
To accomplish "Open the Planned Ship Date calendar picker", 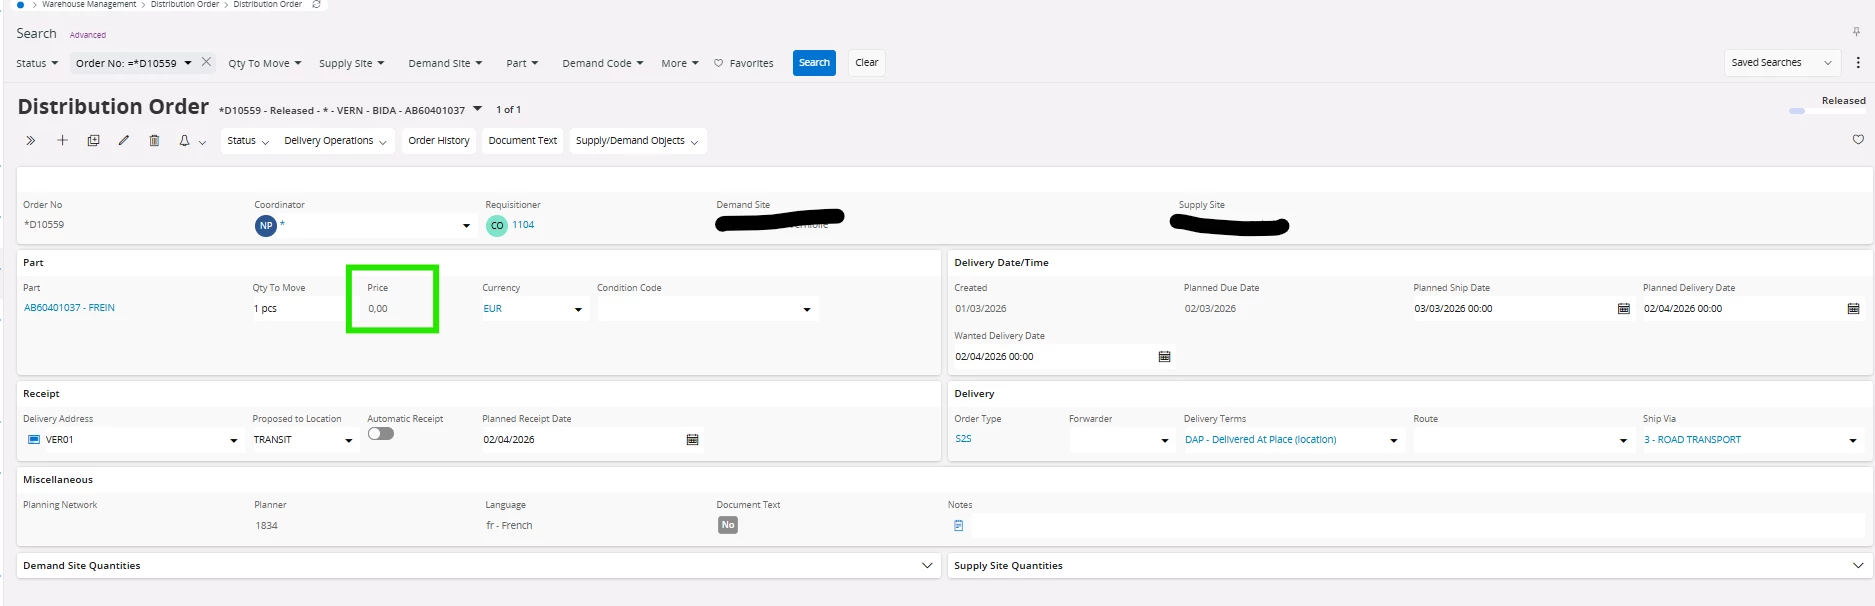I will 1623,309.
